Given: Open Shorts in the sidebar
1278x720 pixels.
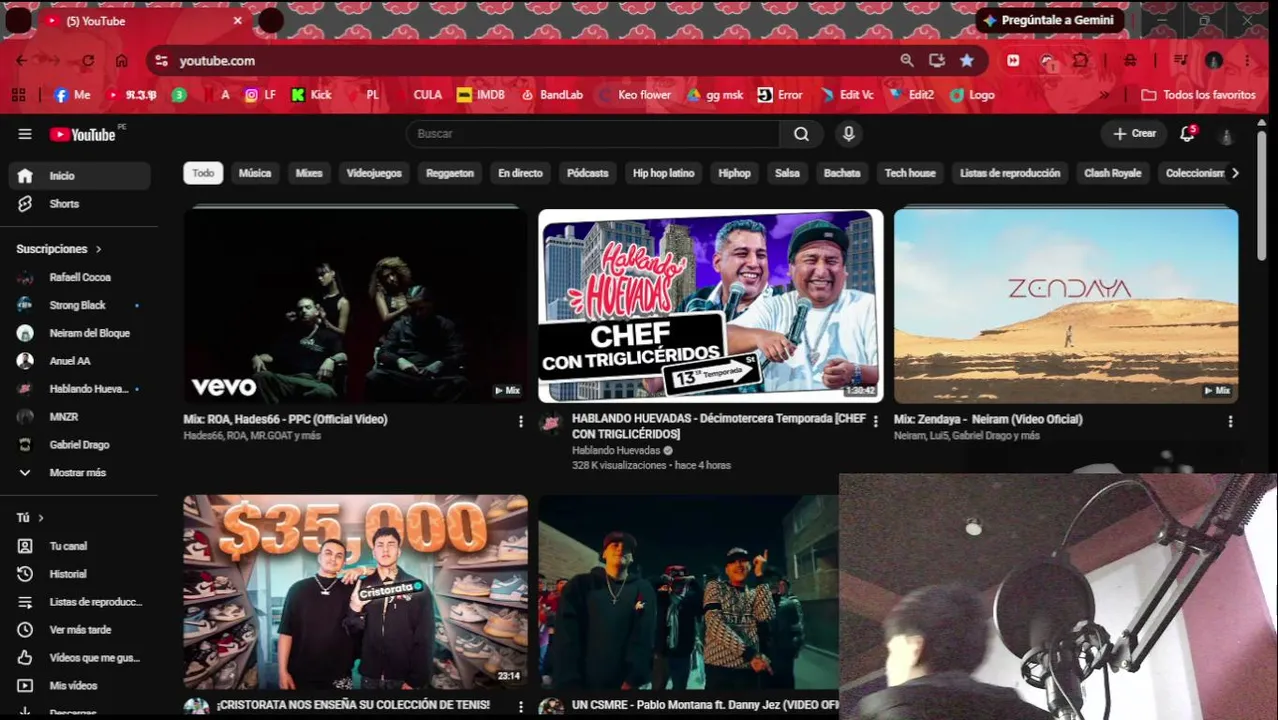Looking at the screenshot, I should (80, 204).
